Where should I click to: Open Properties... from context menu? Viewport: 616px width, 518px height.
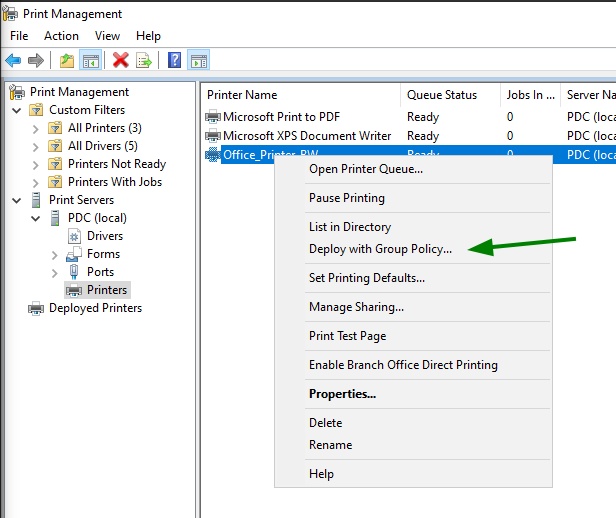[x=413, y=394]
